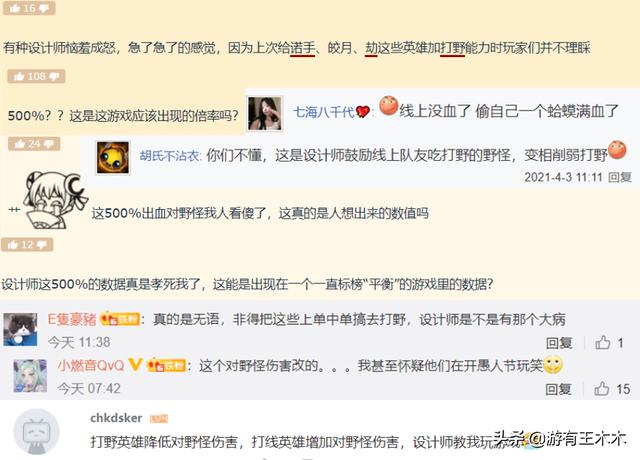The image size is (640, 460).
Task: Click 回复 next to 2021-4-3 11:11
Action: coord(620,177)
